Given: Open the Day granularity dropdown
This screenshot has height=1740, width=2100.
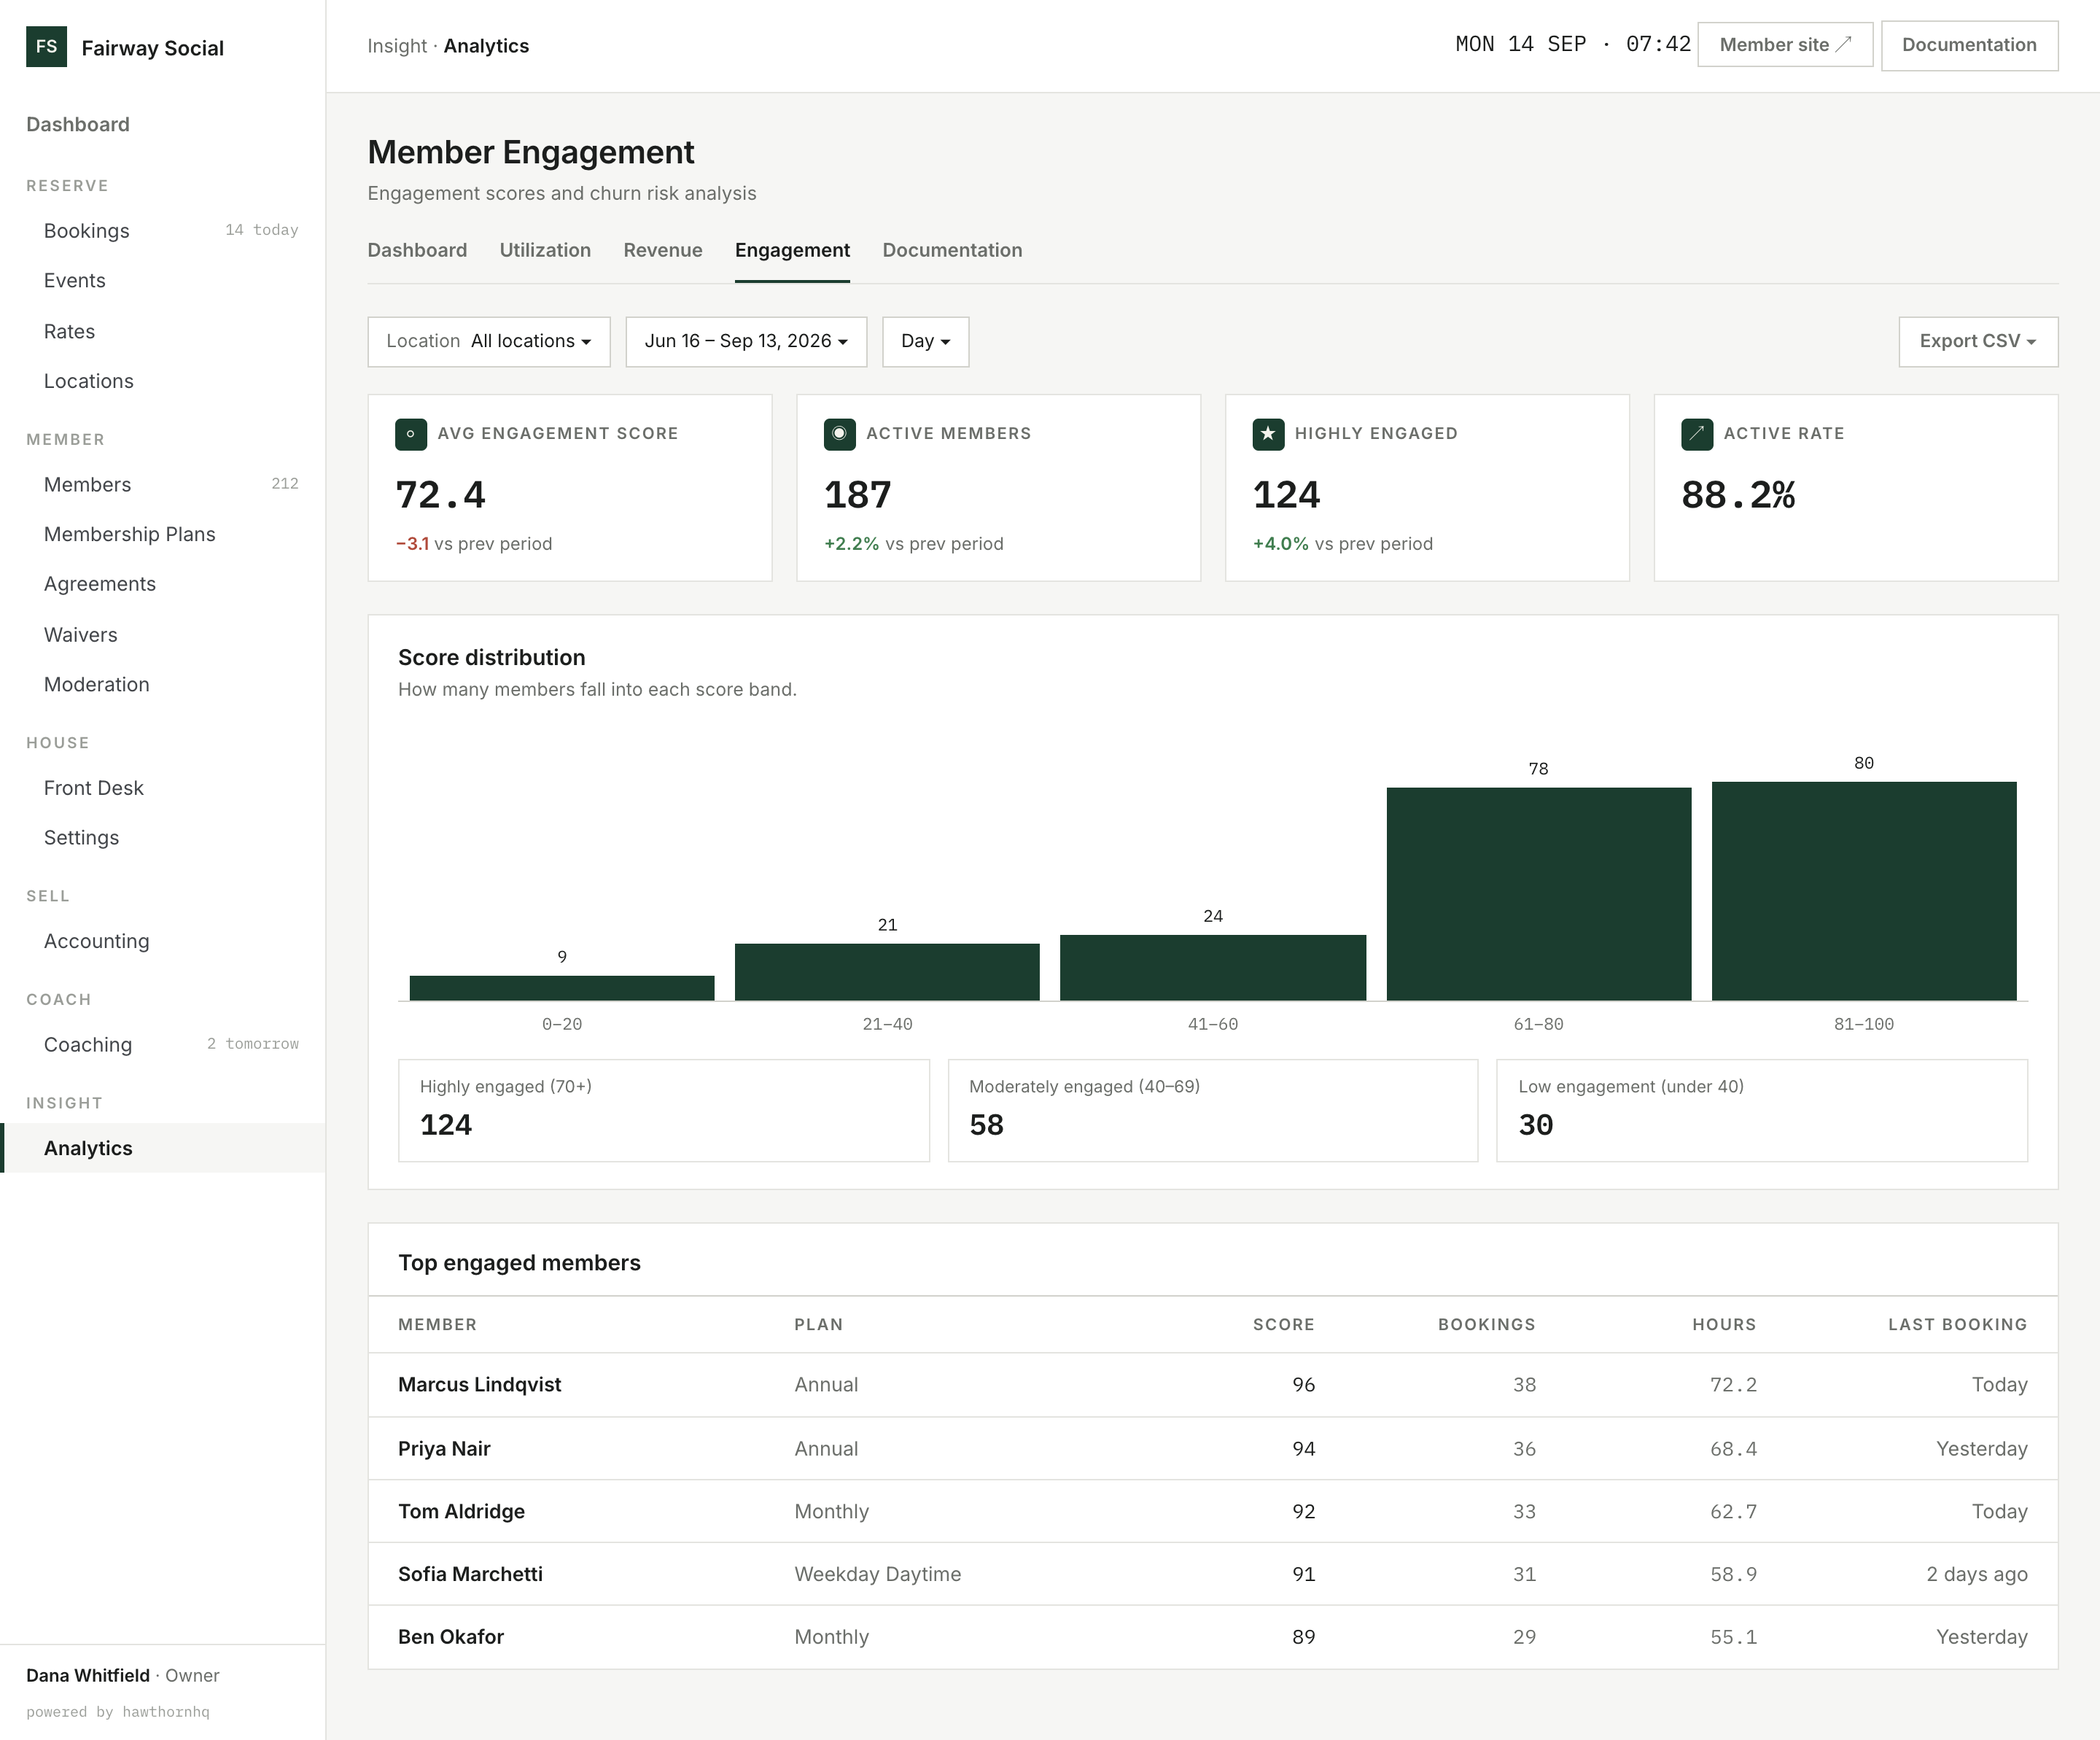Looking at the screenshot, I should 925,342.
